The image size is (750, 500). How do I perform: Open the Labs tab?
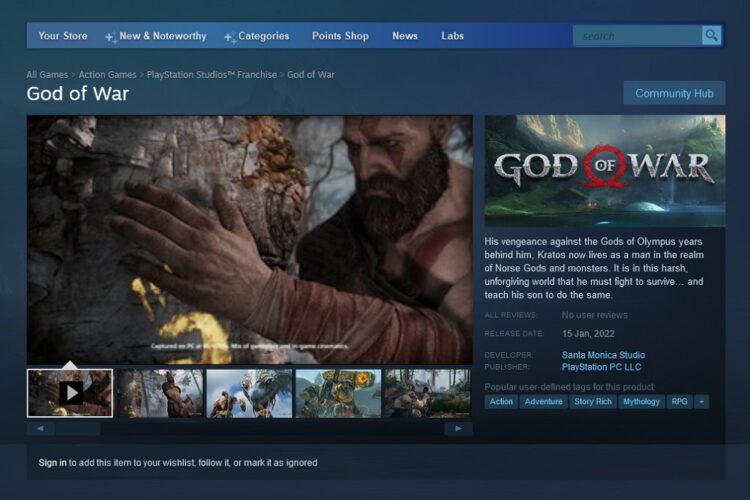[x=452, y=36]
